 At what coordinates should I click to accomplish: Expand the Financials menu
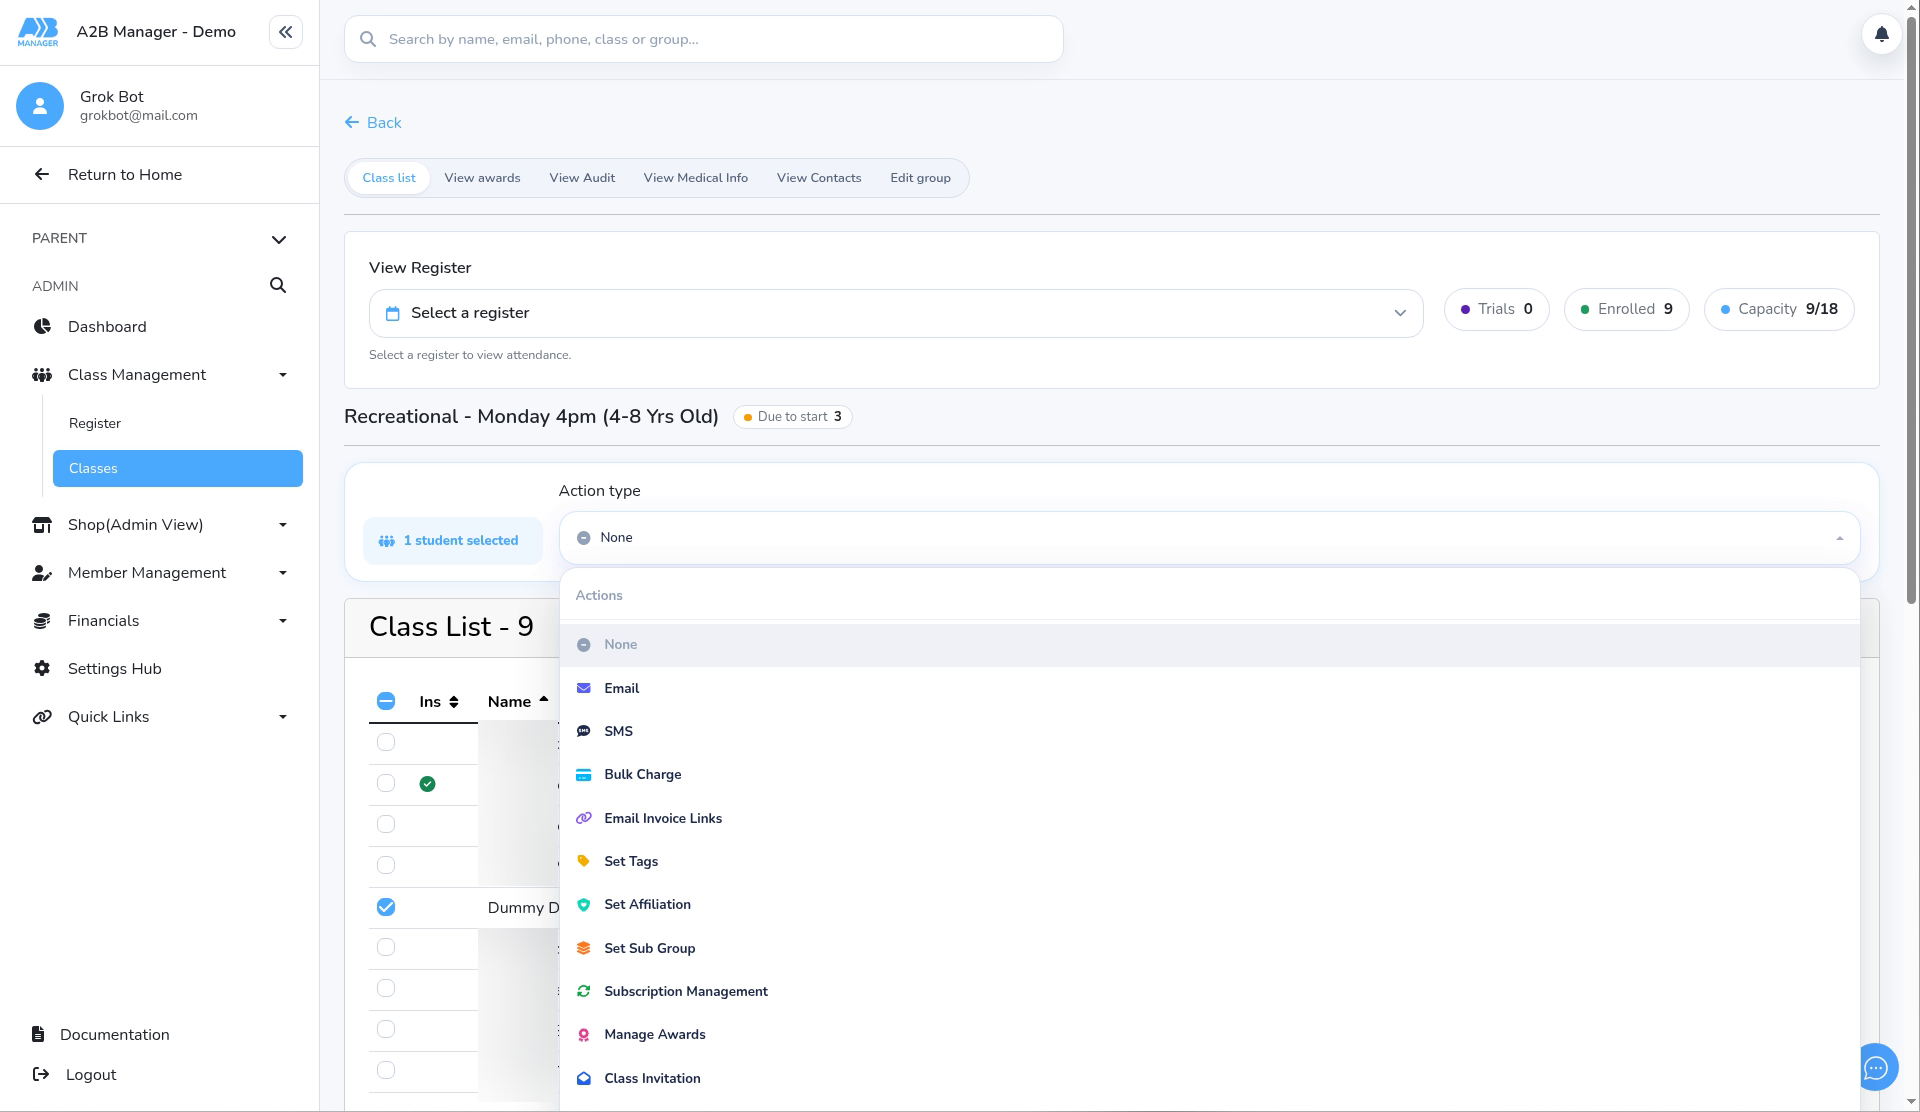point(160,621)
